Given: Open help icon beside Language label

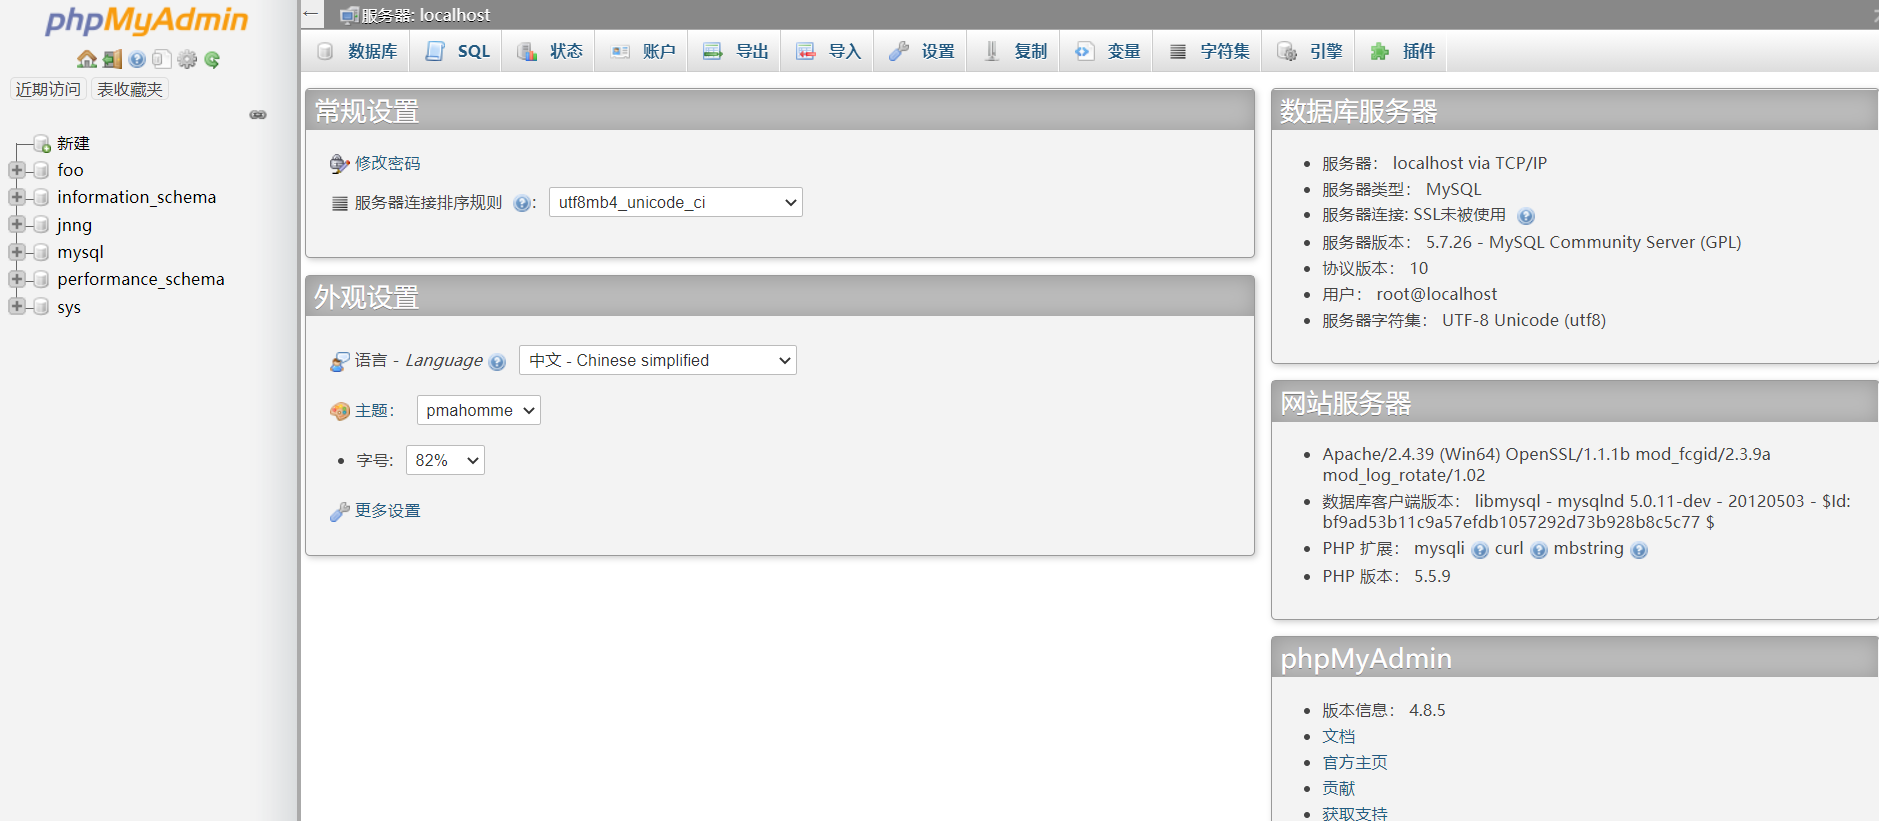Looking at the screenshot, I should 497,362.
